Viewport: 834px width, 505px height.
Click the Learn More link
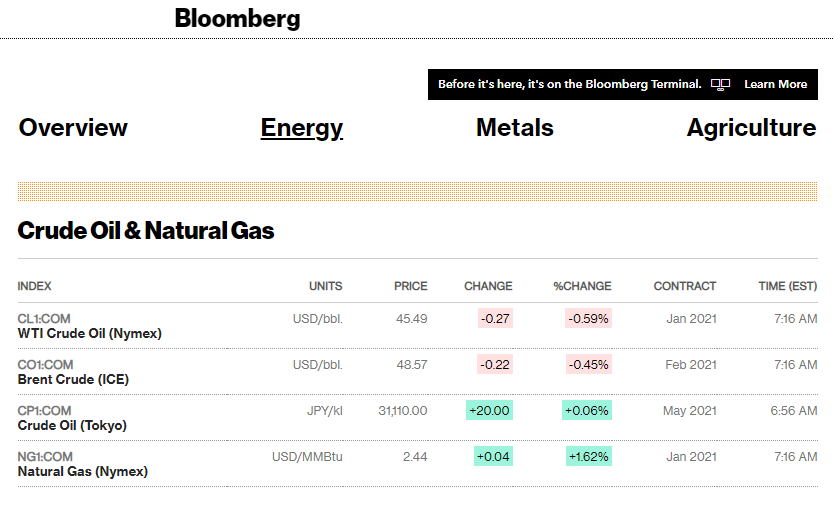tap(775, 85)
